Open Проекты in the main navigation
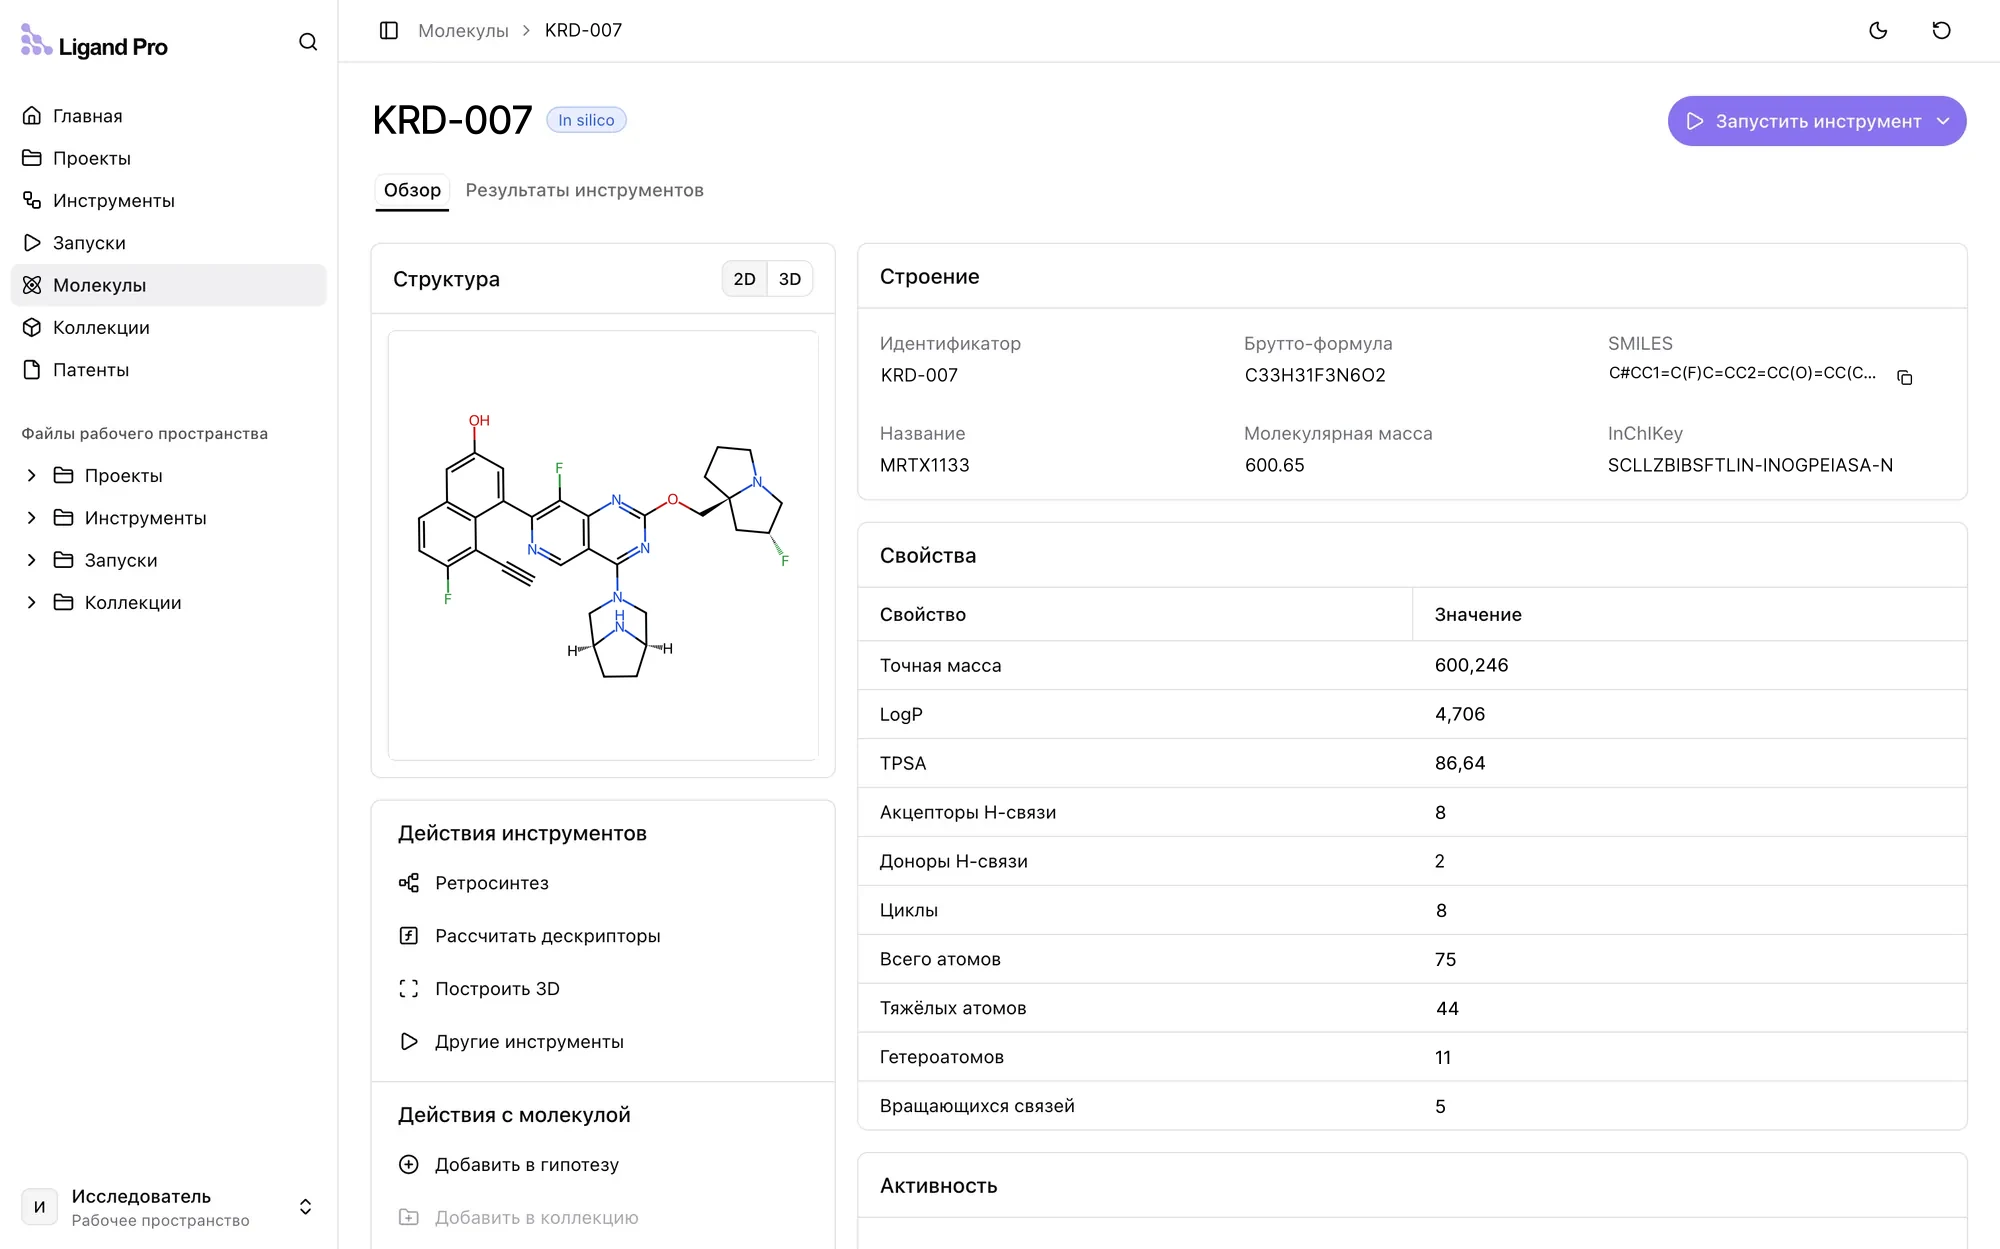This screenshot has height=1249, width=2000. click(168, 158)
